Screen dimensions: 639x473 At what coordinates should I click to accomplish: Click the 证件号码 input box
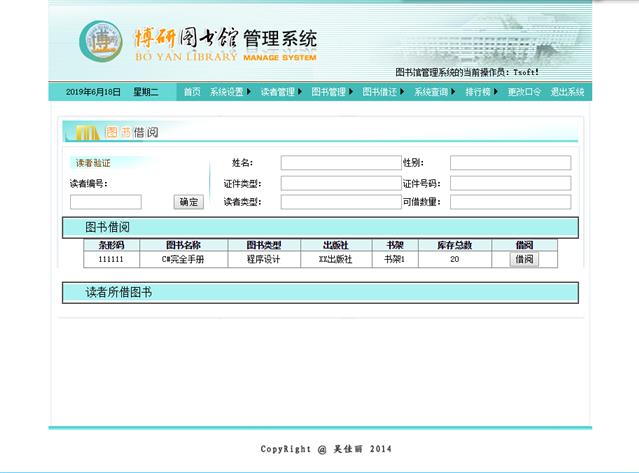510,183
